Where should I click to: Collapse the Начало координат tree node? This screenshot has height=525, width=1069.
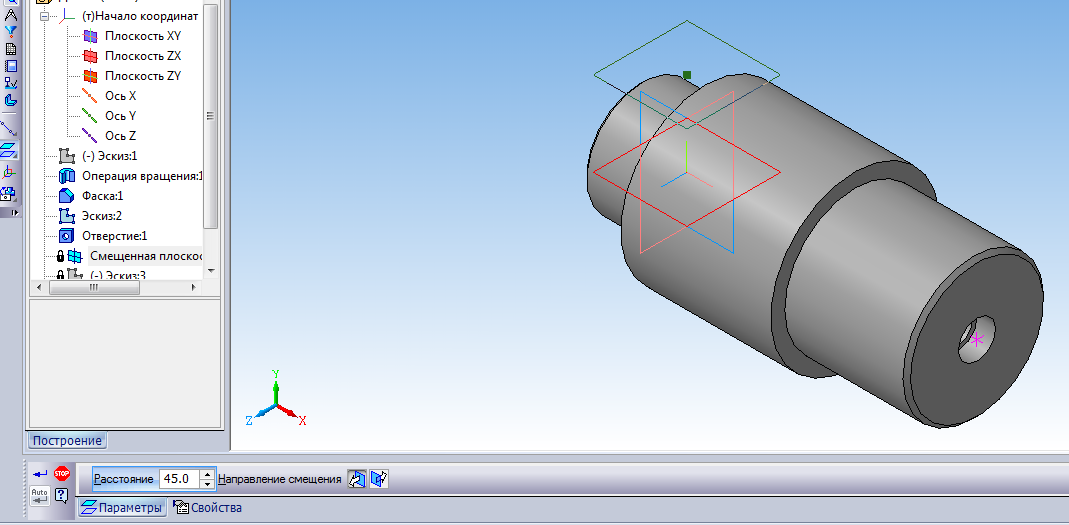pos(48,17)
